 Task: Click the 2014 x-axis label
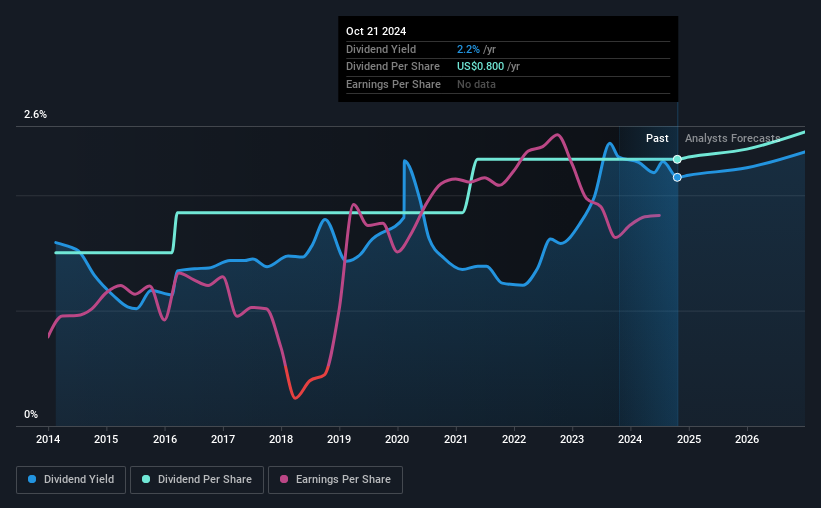(48, 439)
